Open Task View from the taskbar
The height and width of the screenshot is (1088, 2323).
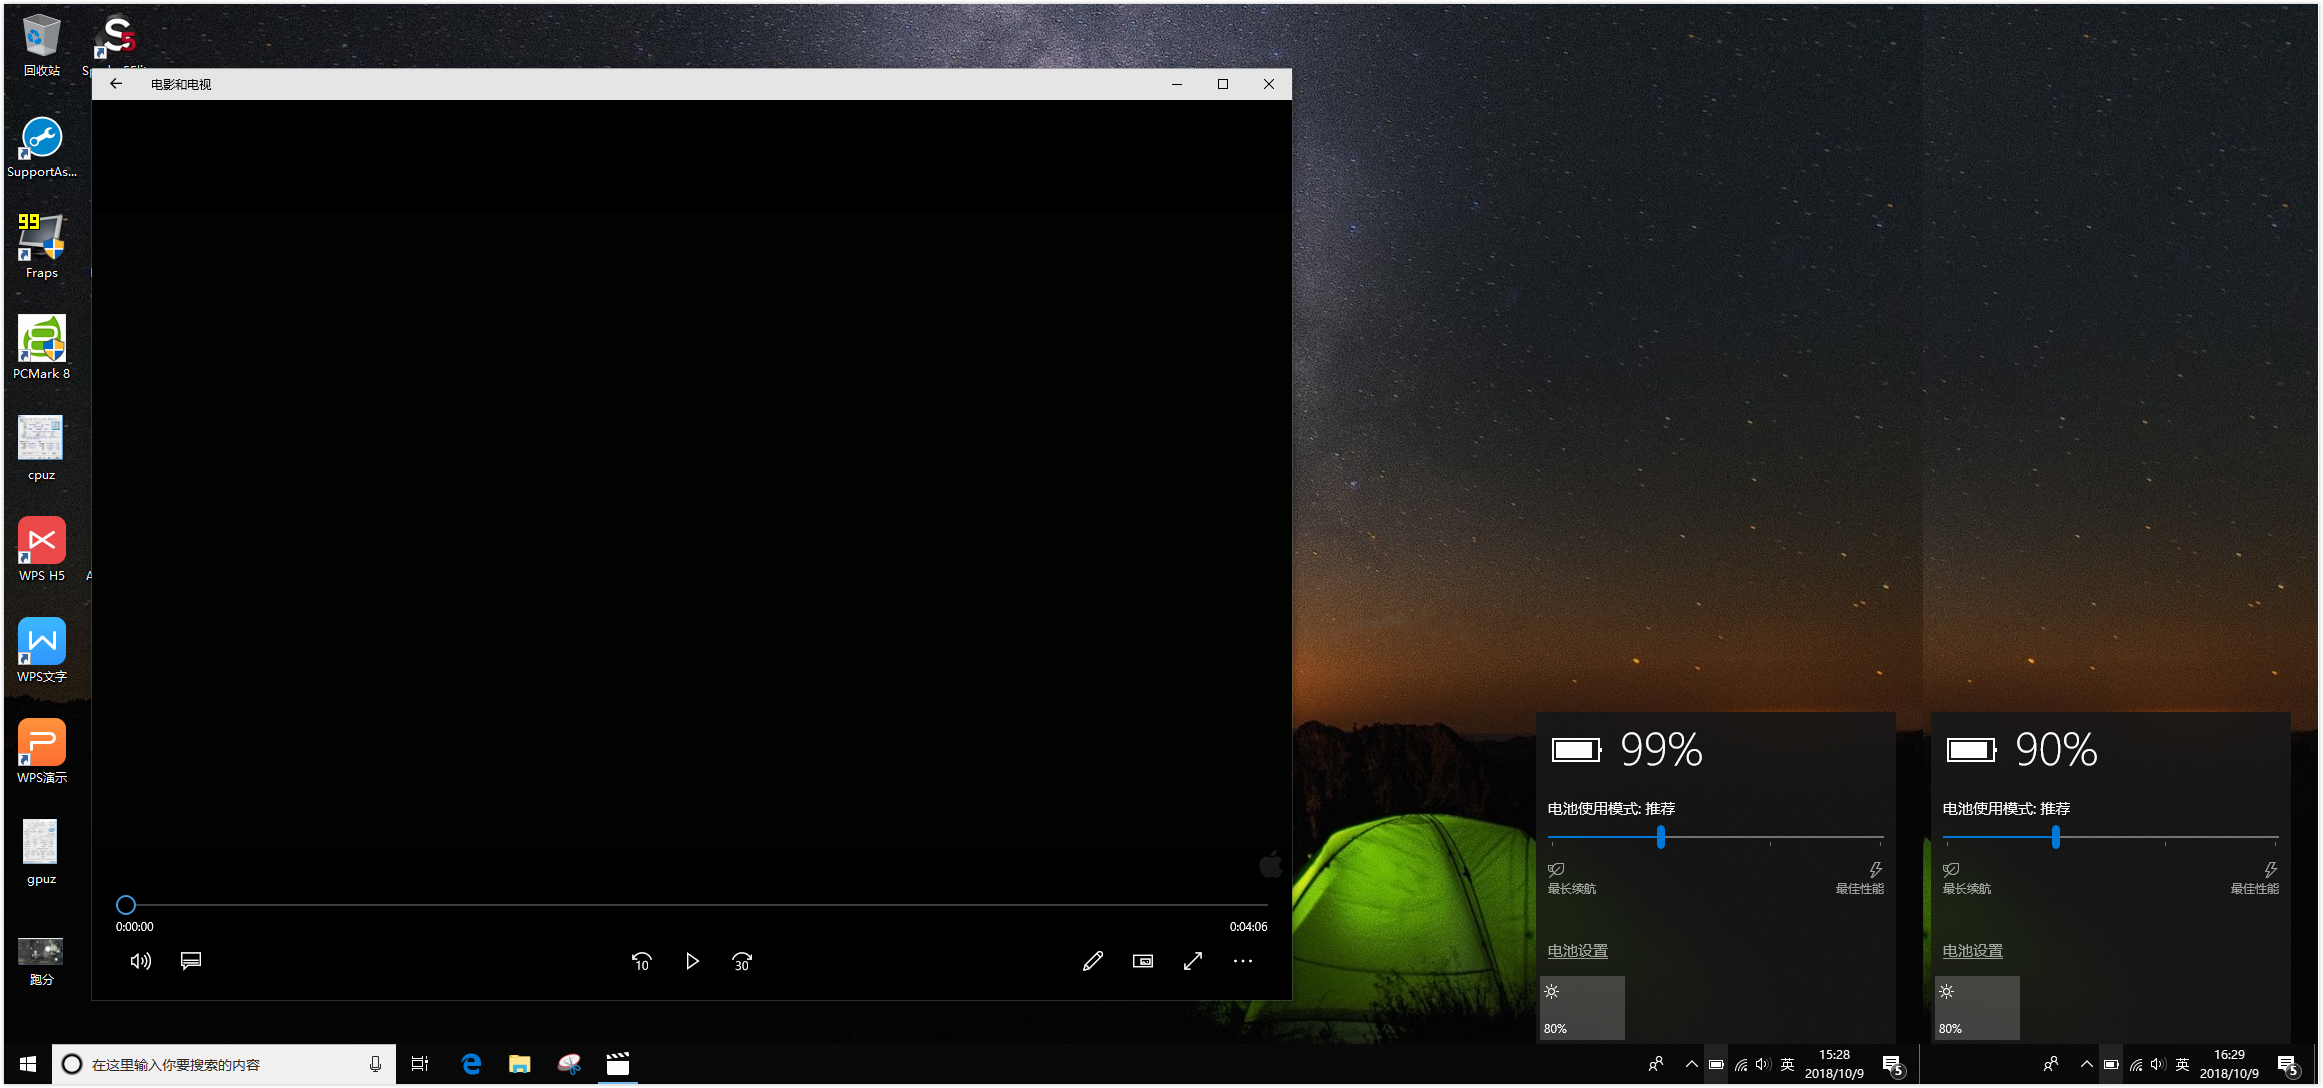(x=420, y=1065)
